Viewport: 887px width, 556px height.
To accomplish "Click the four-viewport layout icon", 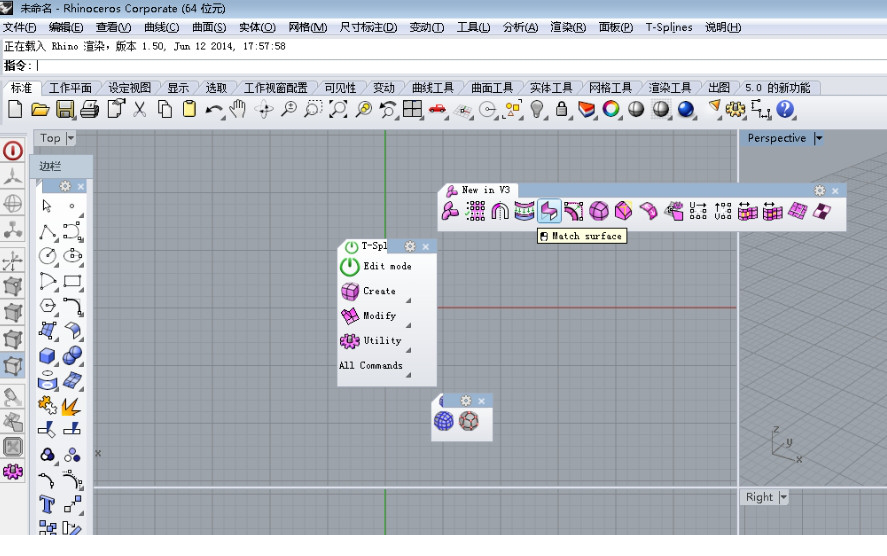I will pyautogui.click(x=412, y=109).
